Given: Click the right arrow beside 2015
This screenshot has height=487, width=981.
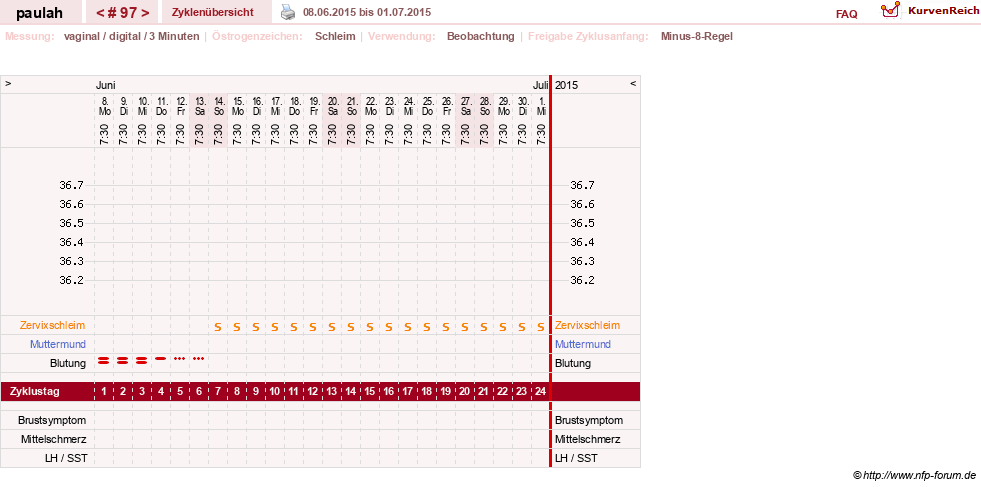Looking at the screenshot, I should tap(633, 83).
